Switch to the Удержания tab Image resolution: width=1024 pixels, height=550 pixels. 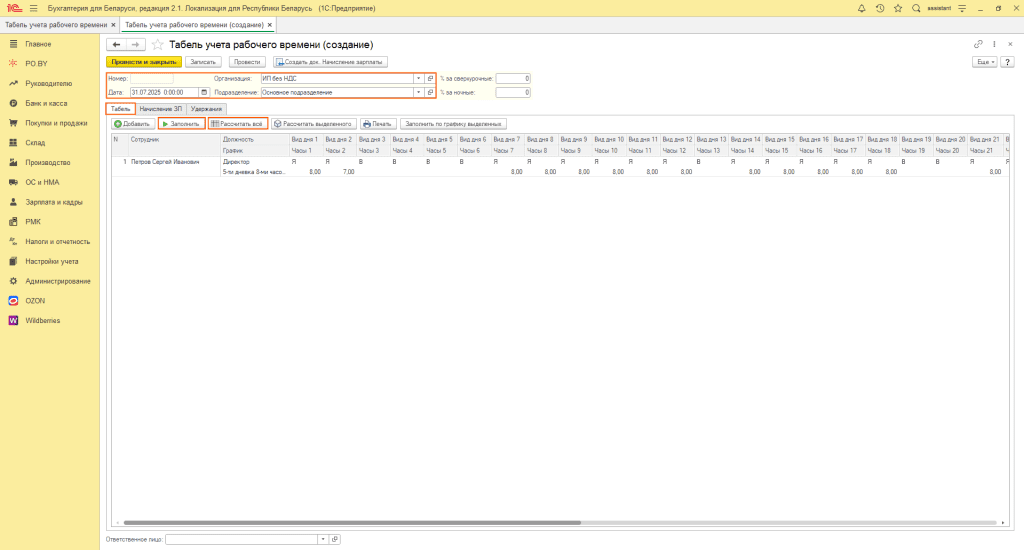pos(206,109)
